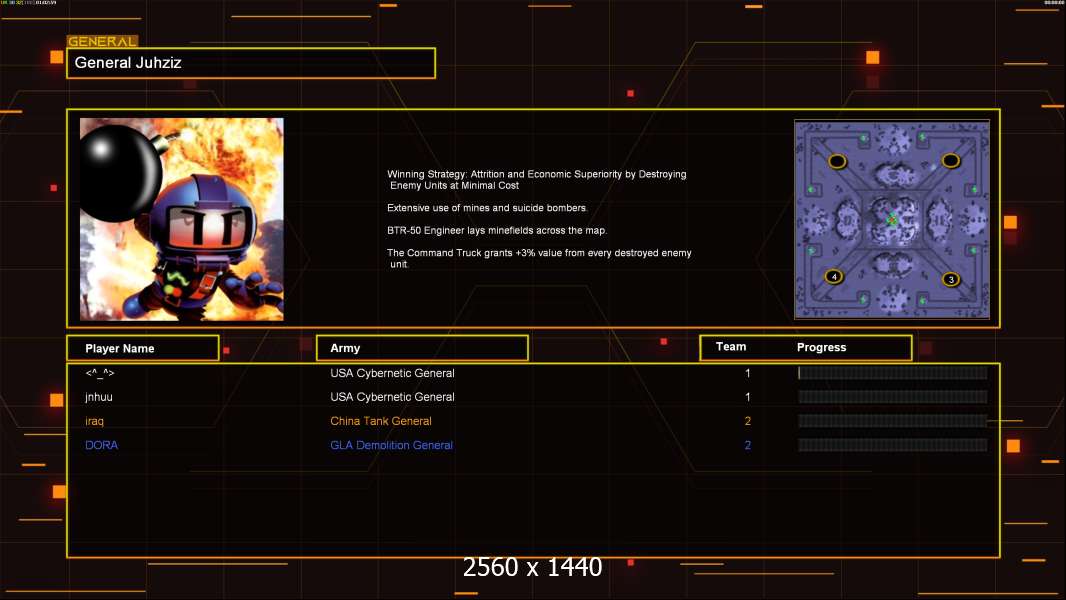
Task: Click the progress bar for iraq
Action: 893,421
